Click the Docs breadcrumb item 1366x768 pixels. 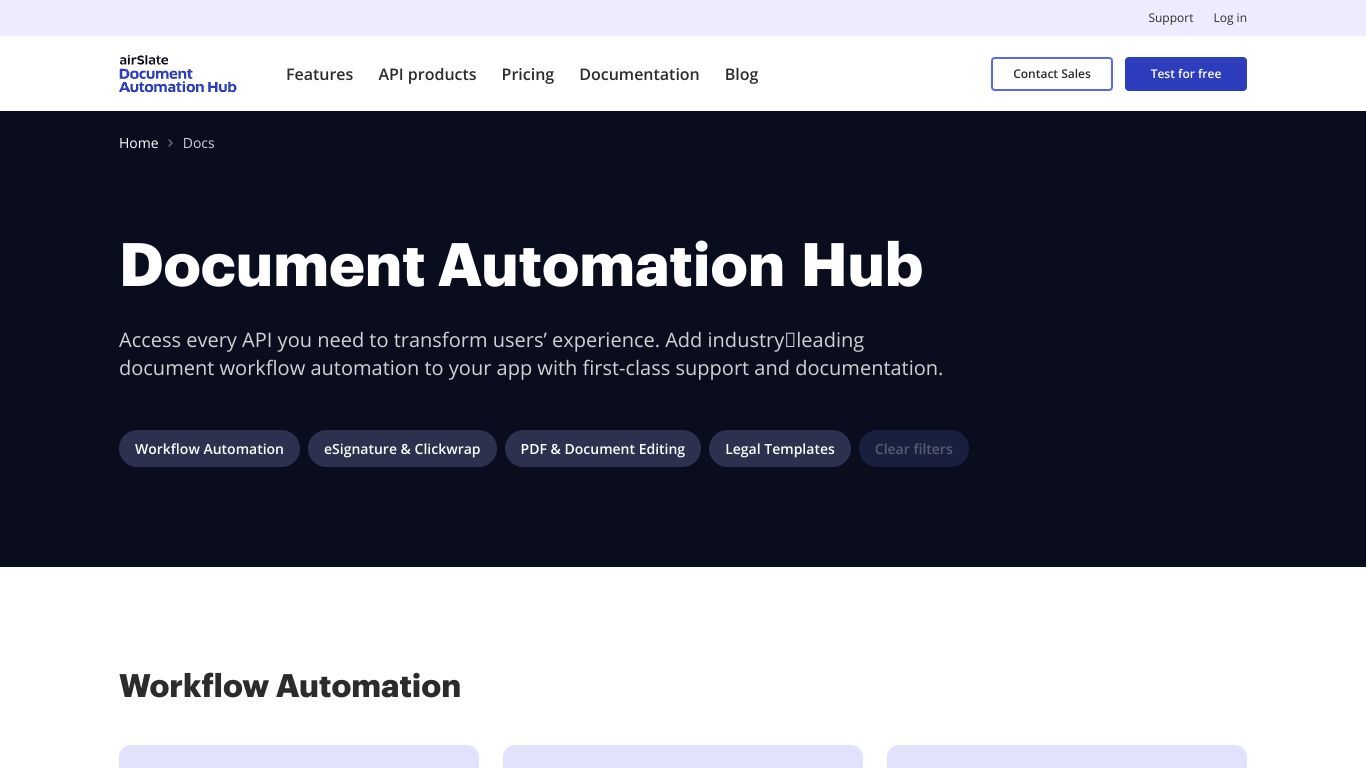click(x=198, y=143)
